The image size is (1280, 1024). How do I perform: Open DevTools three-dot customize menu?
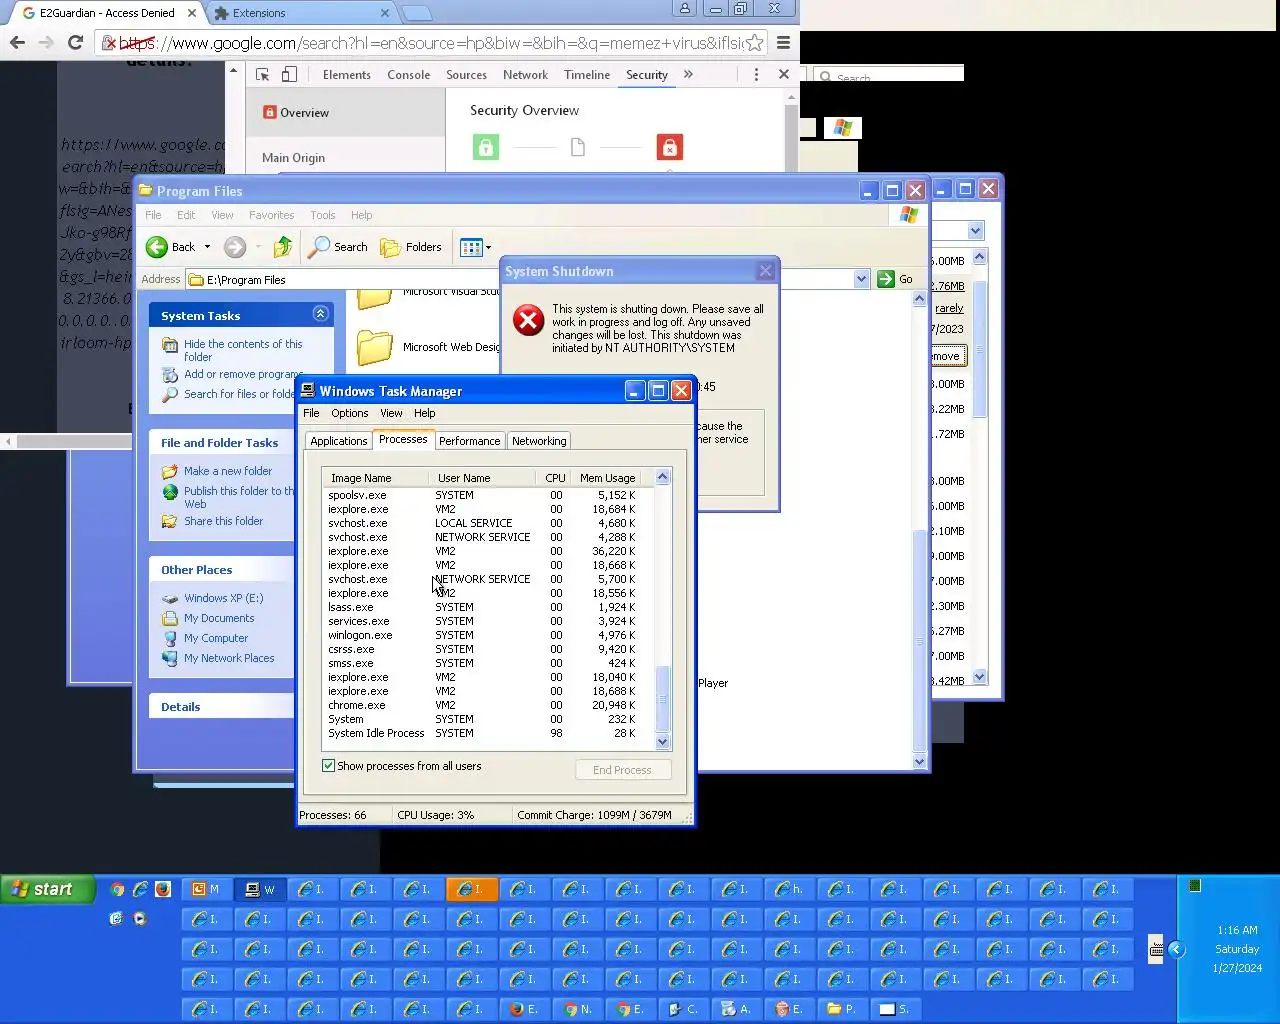click(x=756, y=75)
